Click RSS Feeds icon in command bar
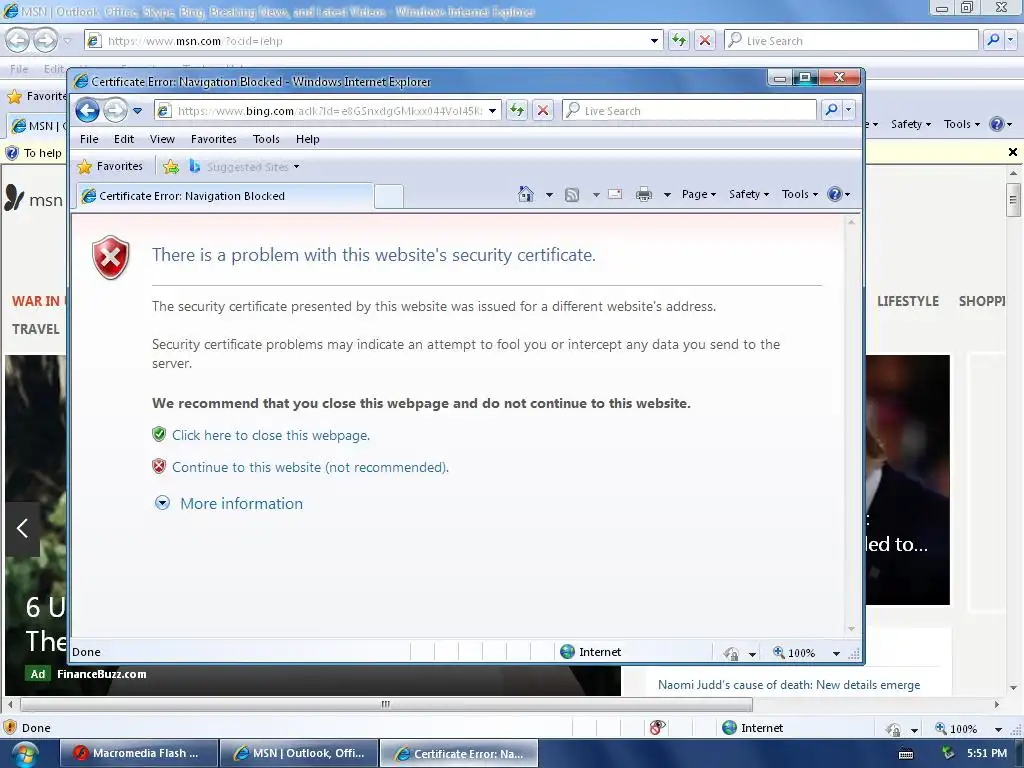The width and height of the screenshot is (1024, 768). (x=572, y=195)
